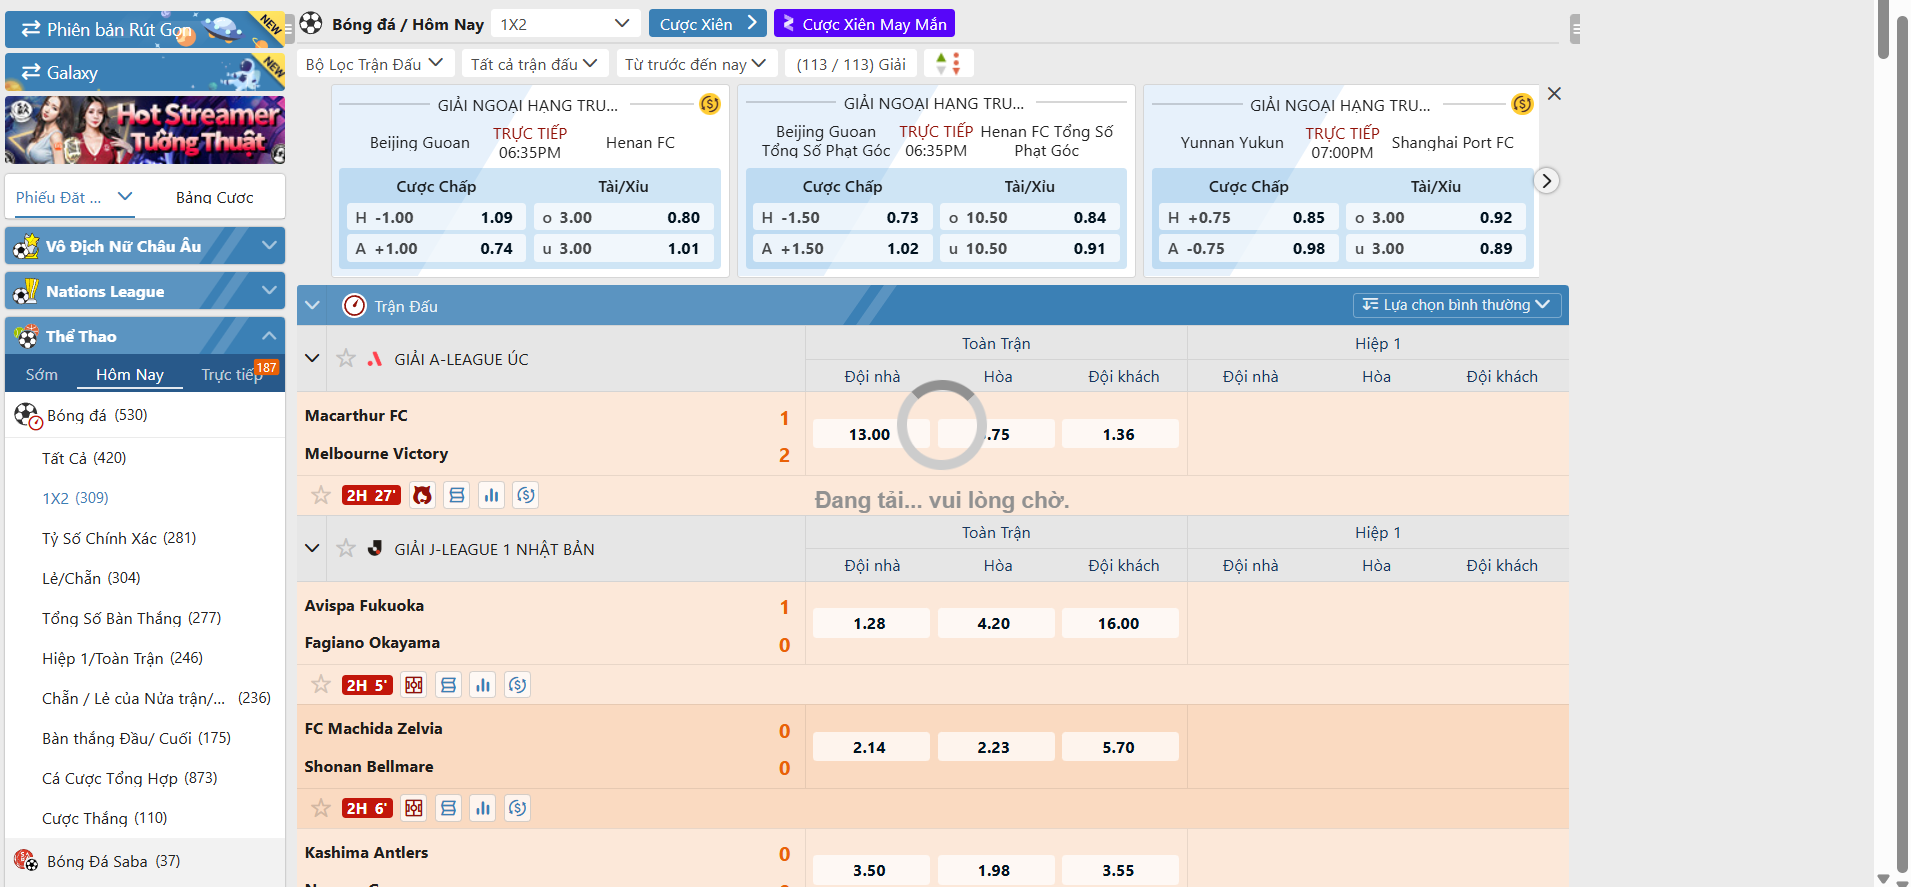
Task: Open Tất Cả (420) market
Action: point(84,458)
